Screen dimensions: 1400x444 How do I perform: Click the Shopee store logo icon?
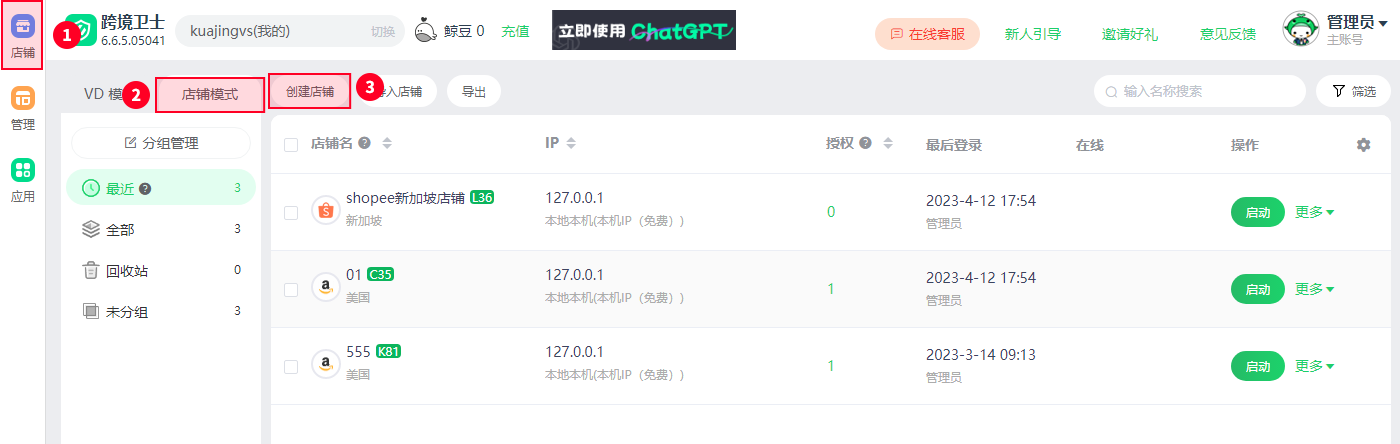point(325,211)
